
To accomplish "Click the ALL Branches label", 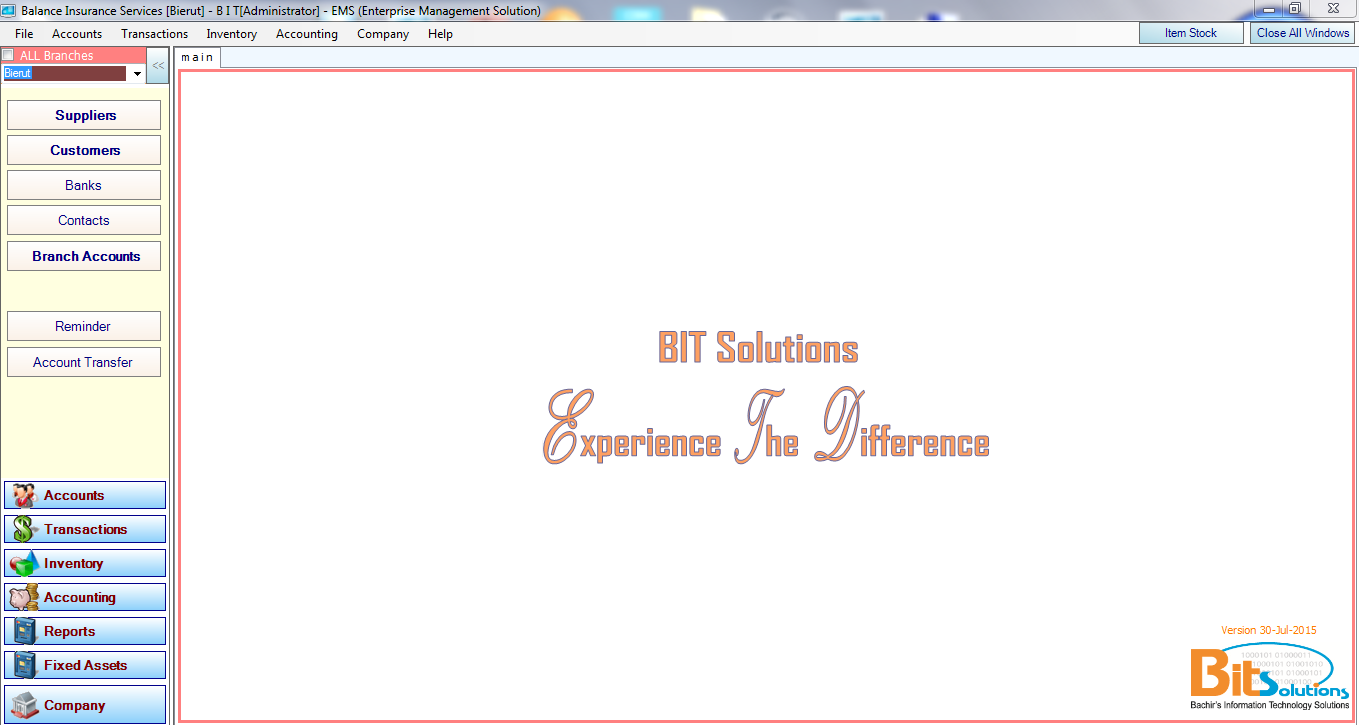I will pos(57,56).
